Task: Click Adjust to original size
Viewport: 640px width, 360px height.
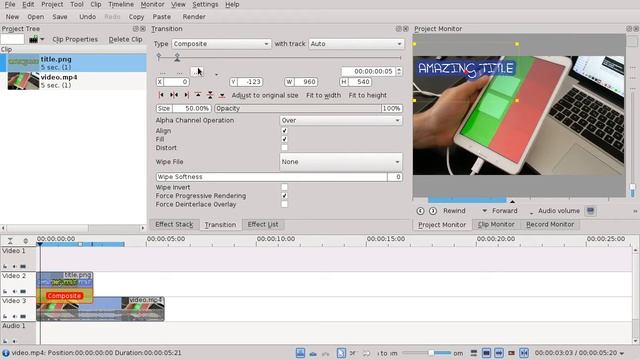Action: click(265, 95)
